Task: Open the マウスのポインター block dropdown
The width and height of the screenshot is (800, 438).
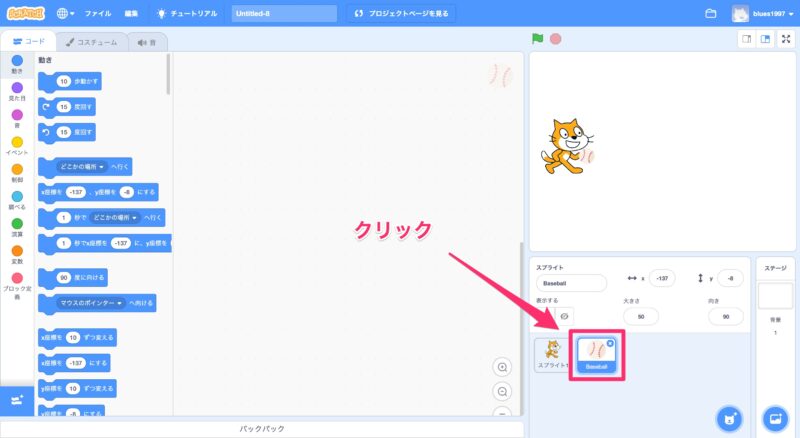Action: point(119,301)
